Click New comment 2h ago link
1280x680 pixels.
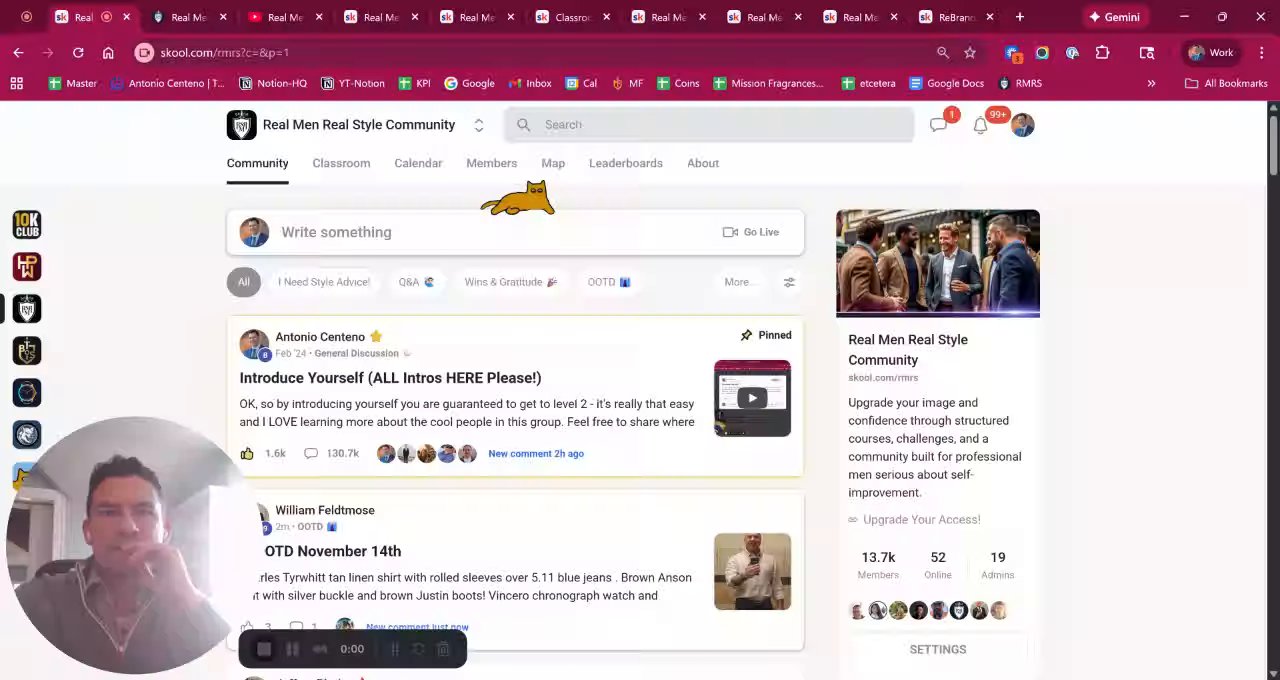click(x=536, y=454)
